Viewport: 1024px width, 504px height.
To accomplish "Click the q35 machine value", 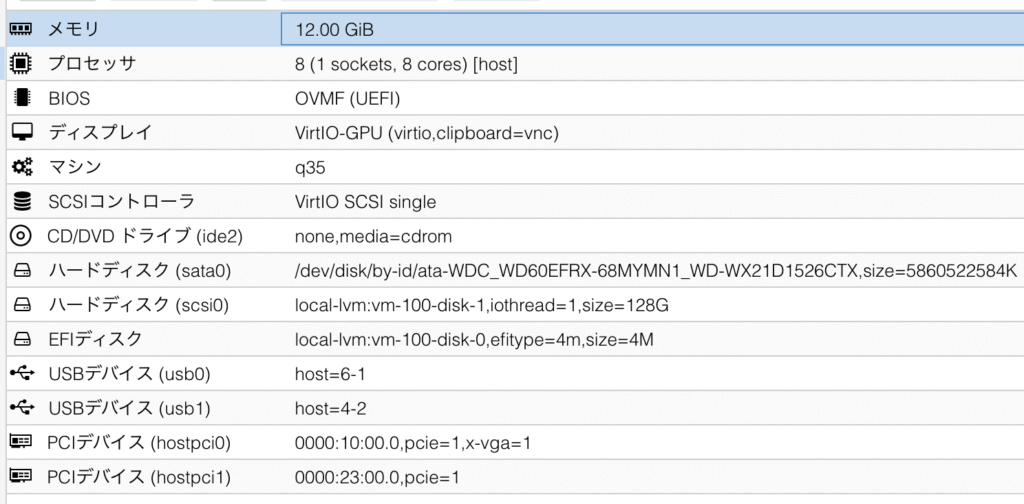I will click(x=310, y=167).
